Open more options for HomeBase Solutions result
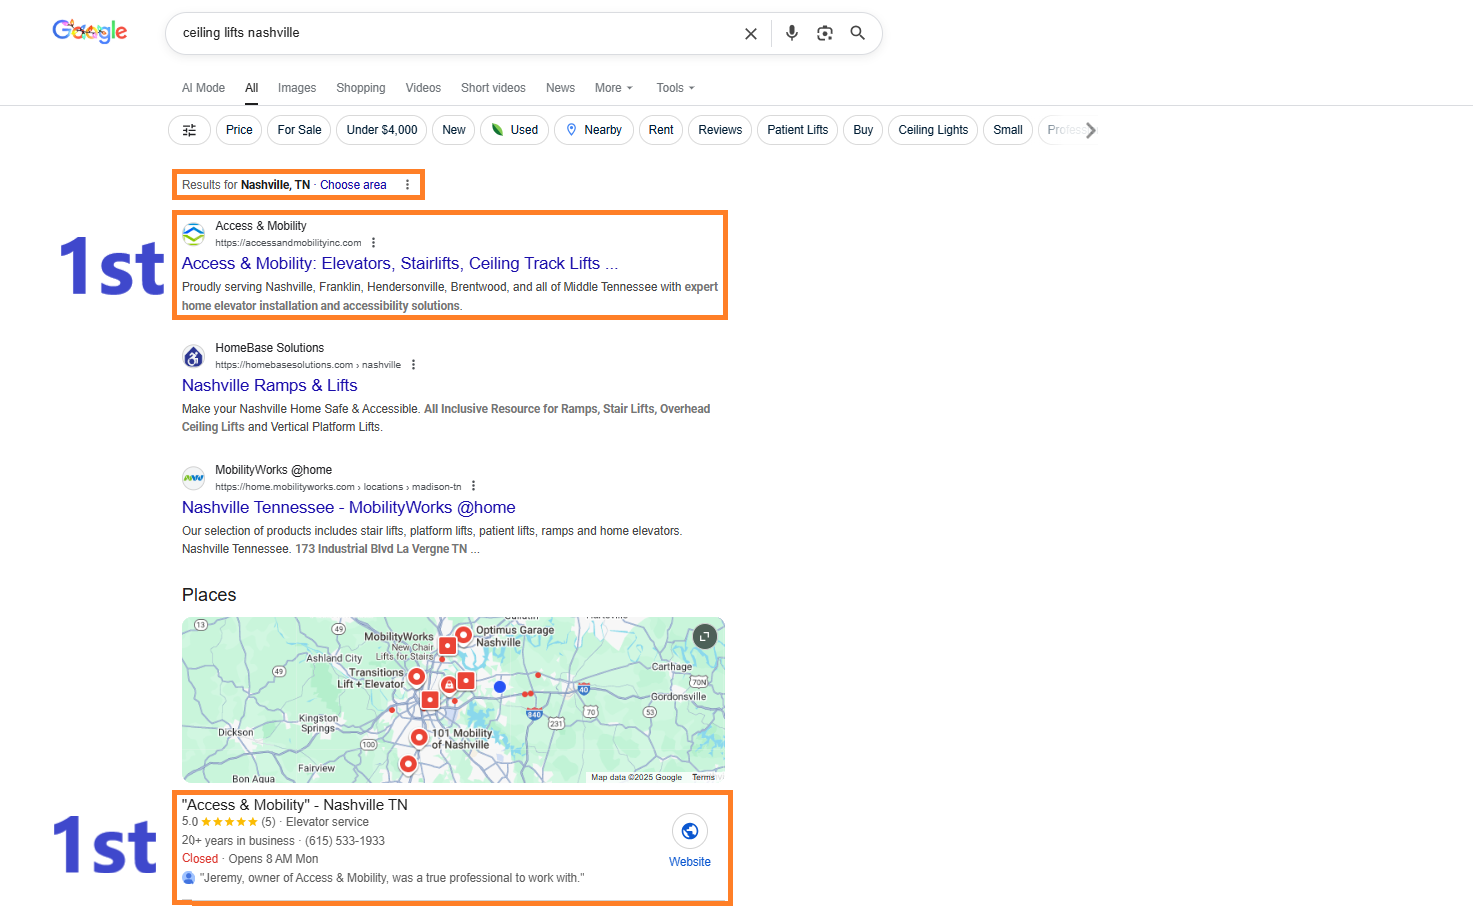The image size is (1473, 911). tap(413, 365)
